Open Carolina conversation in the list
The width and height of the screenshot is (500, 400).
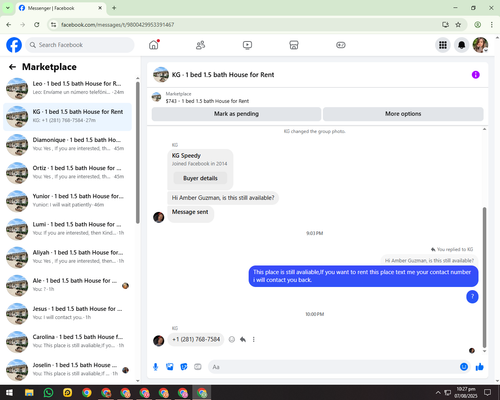click(67, 342)
